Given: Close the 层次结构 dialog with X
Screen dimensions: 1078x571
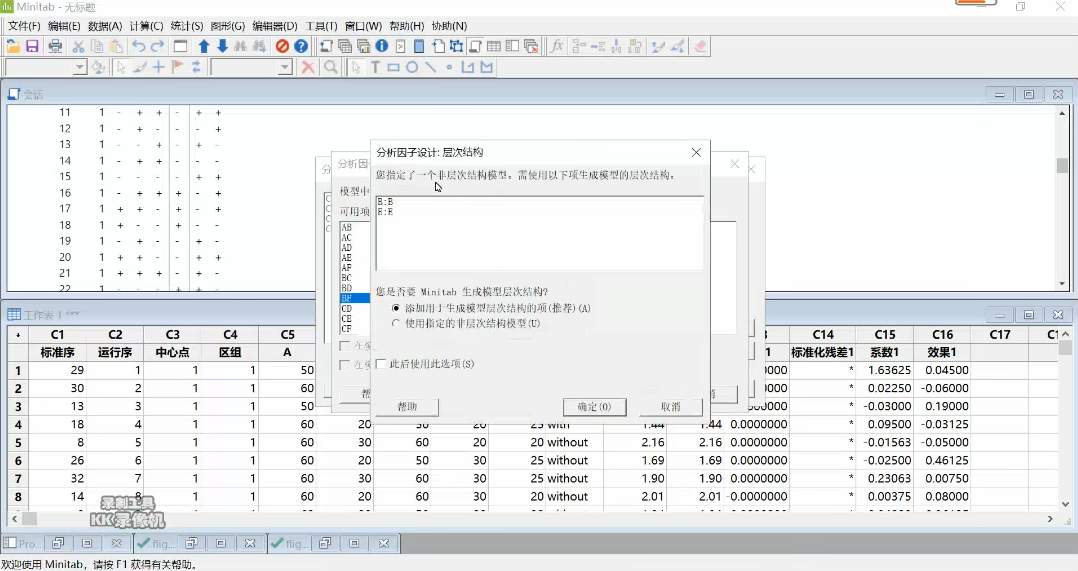Looking at the screenshot, I should click(x=696, y=152).
